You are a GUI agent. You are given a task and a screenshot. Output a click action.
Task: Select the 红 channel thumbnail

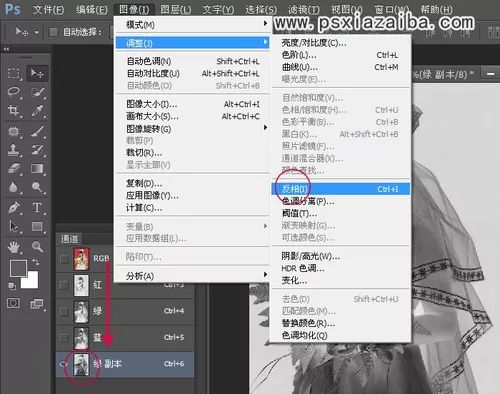click(x=81, y=285)
